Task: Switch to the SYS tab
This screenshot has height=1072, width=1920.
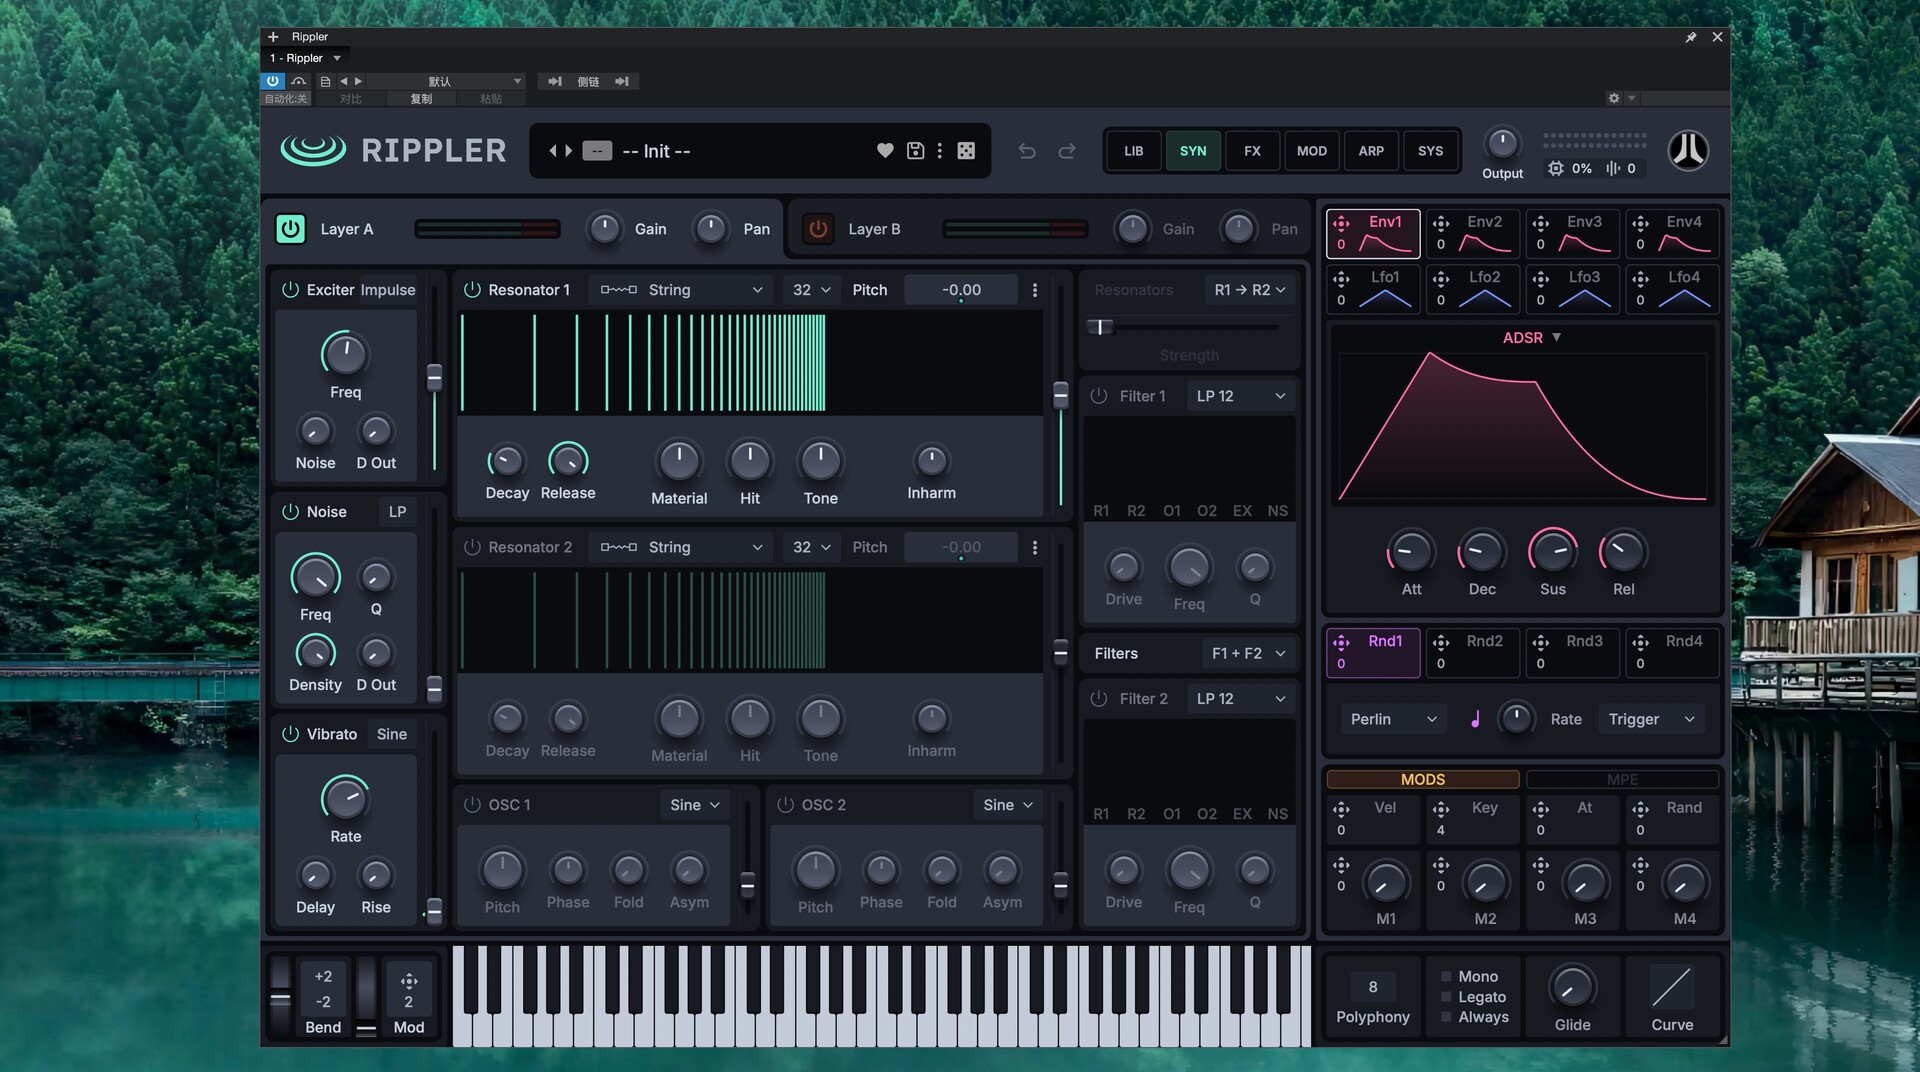Action: click(1430, 151)
